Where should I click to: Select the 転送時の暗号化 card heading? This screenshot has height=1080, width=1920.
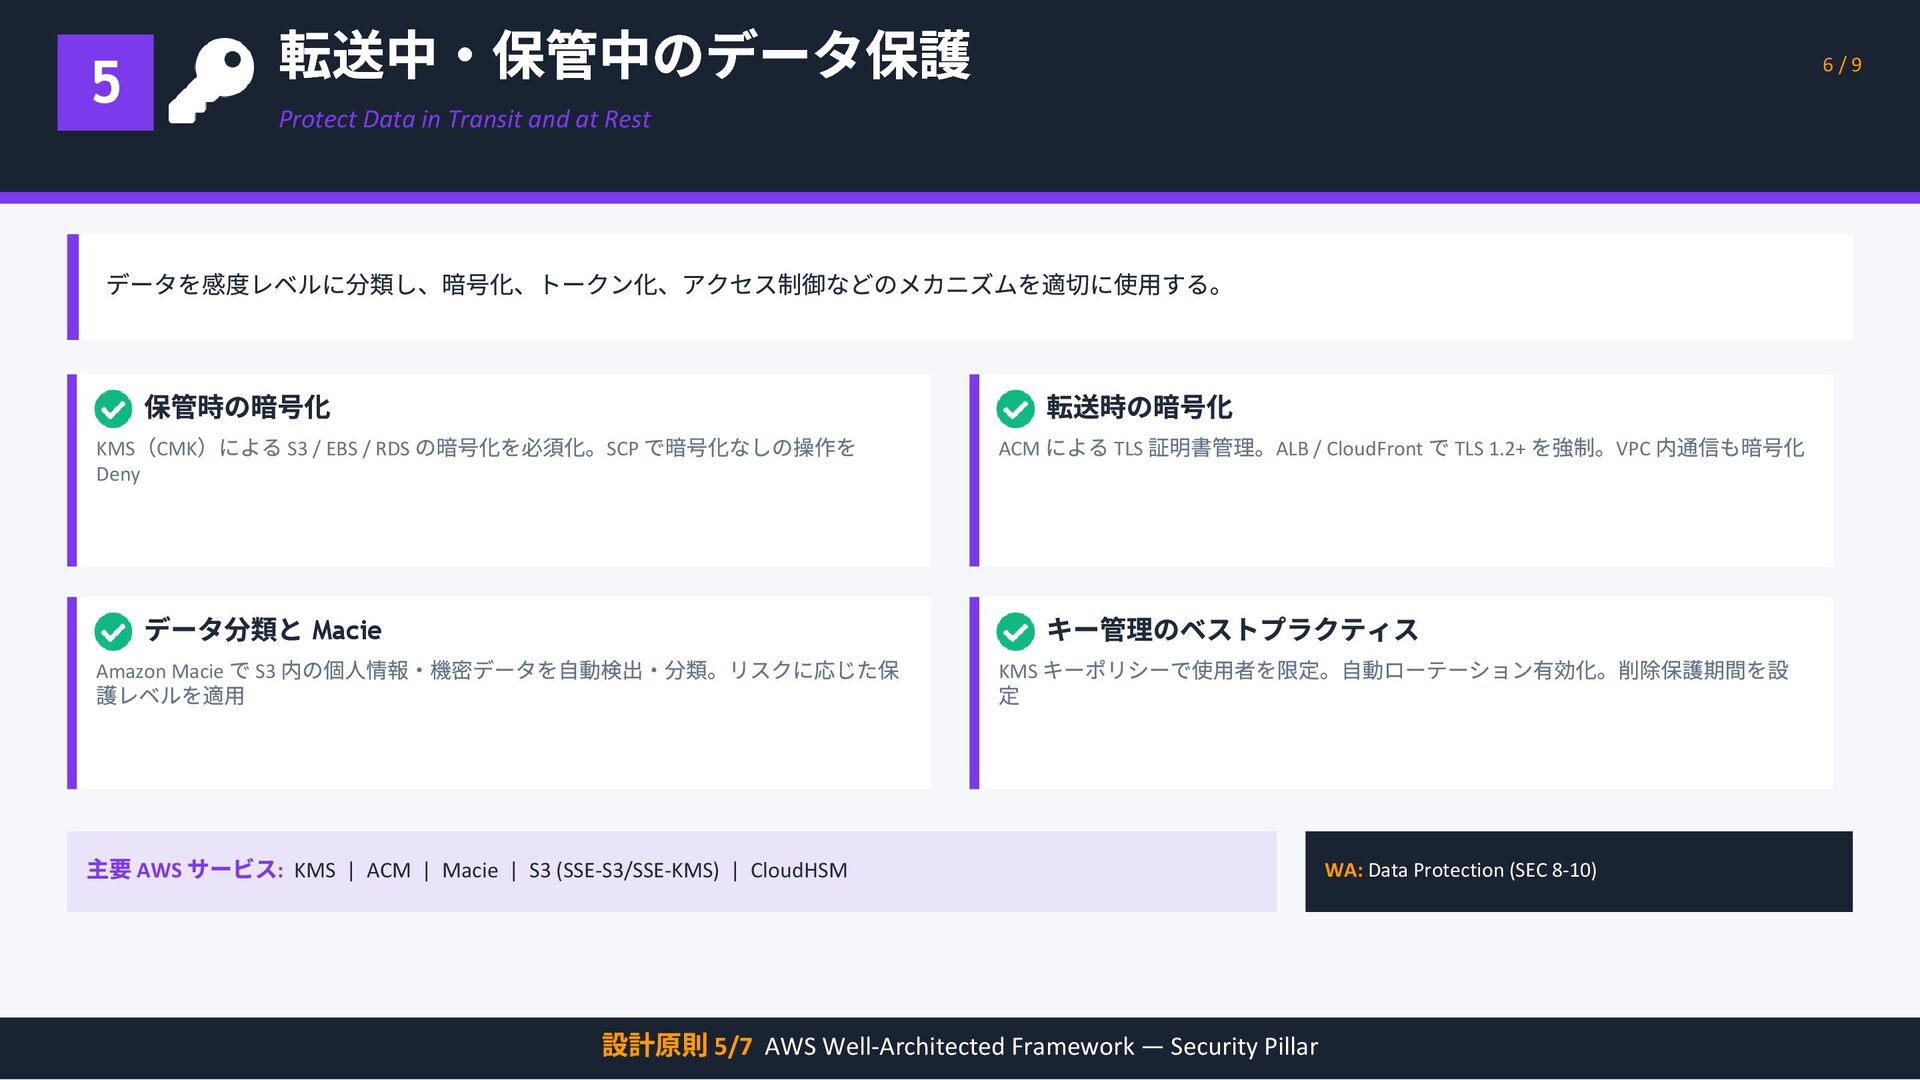[1139, 407]
